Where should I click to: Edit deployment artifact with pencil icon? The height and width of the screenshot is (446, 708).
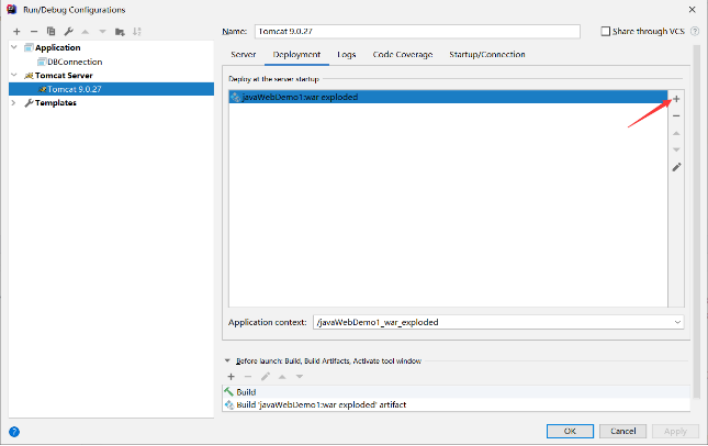tap(676, 167)
